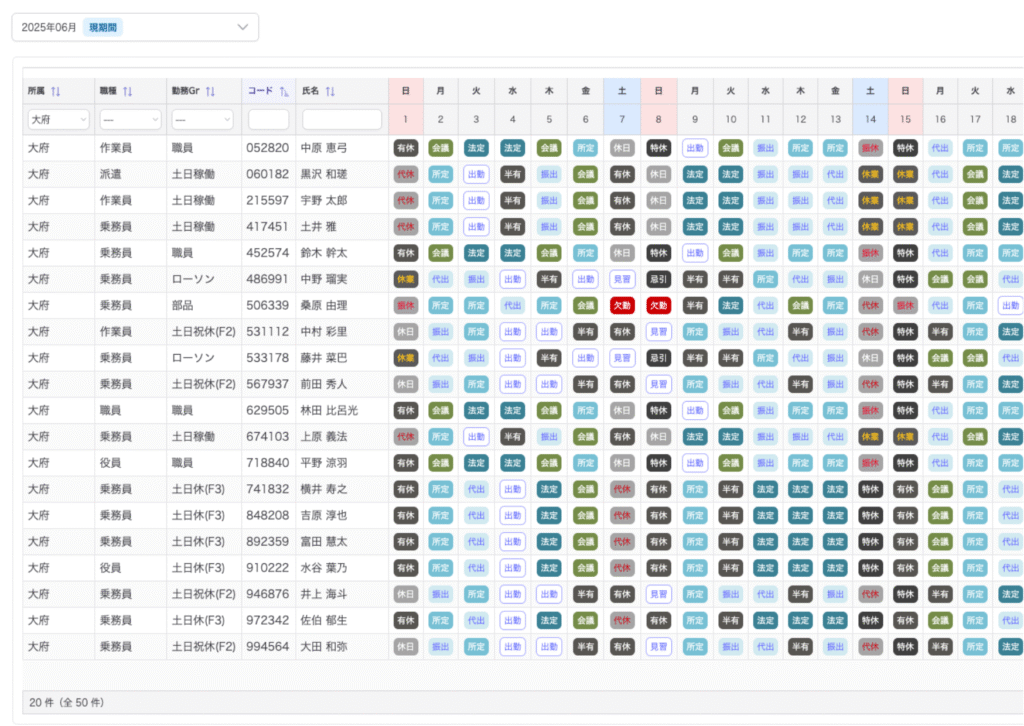Sort employees by 氏名 column

click(330, 92)
